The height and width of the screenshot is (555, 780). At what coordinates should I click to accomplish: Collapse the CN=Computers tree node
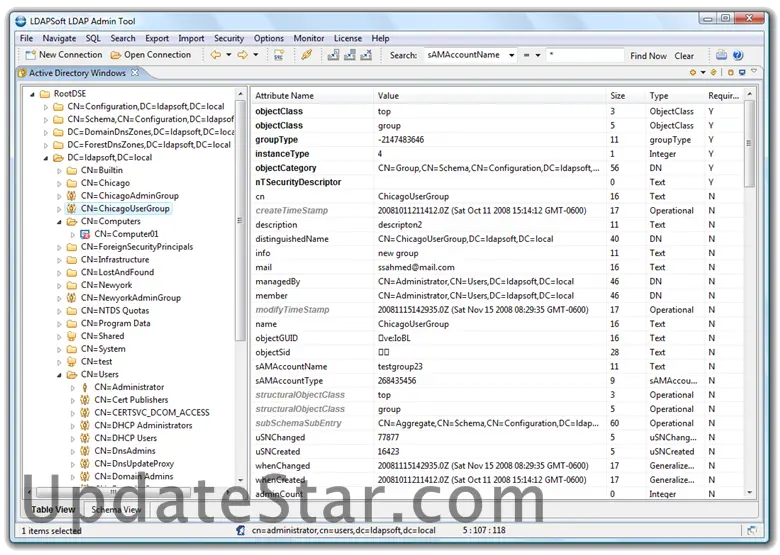click(59, 221)
